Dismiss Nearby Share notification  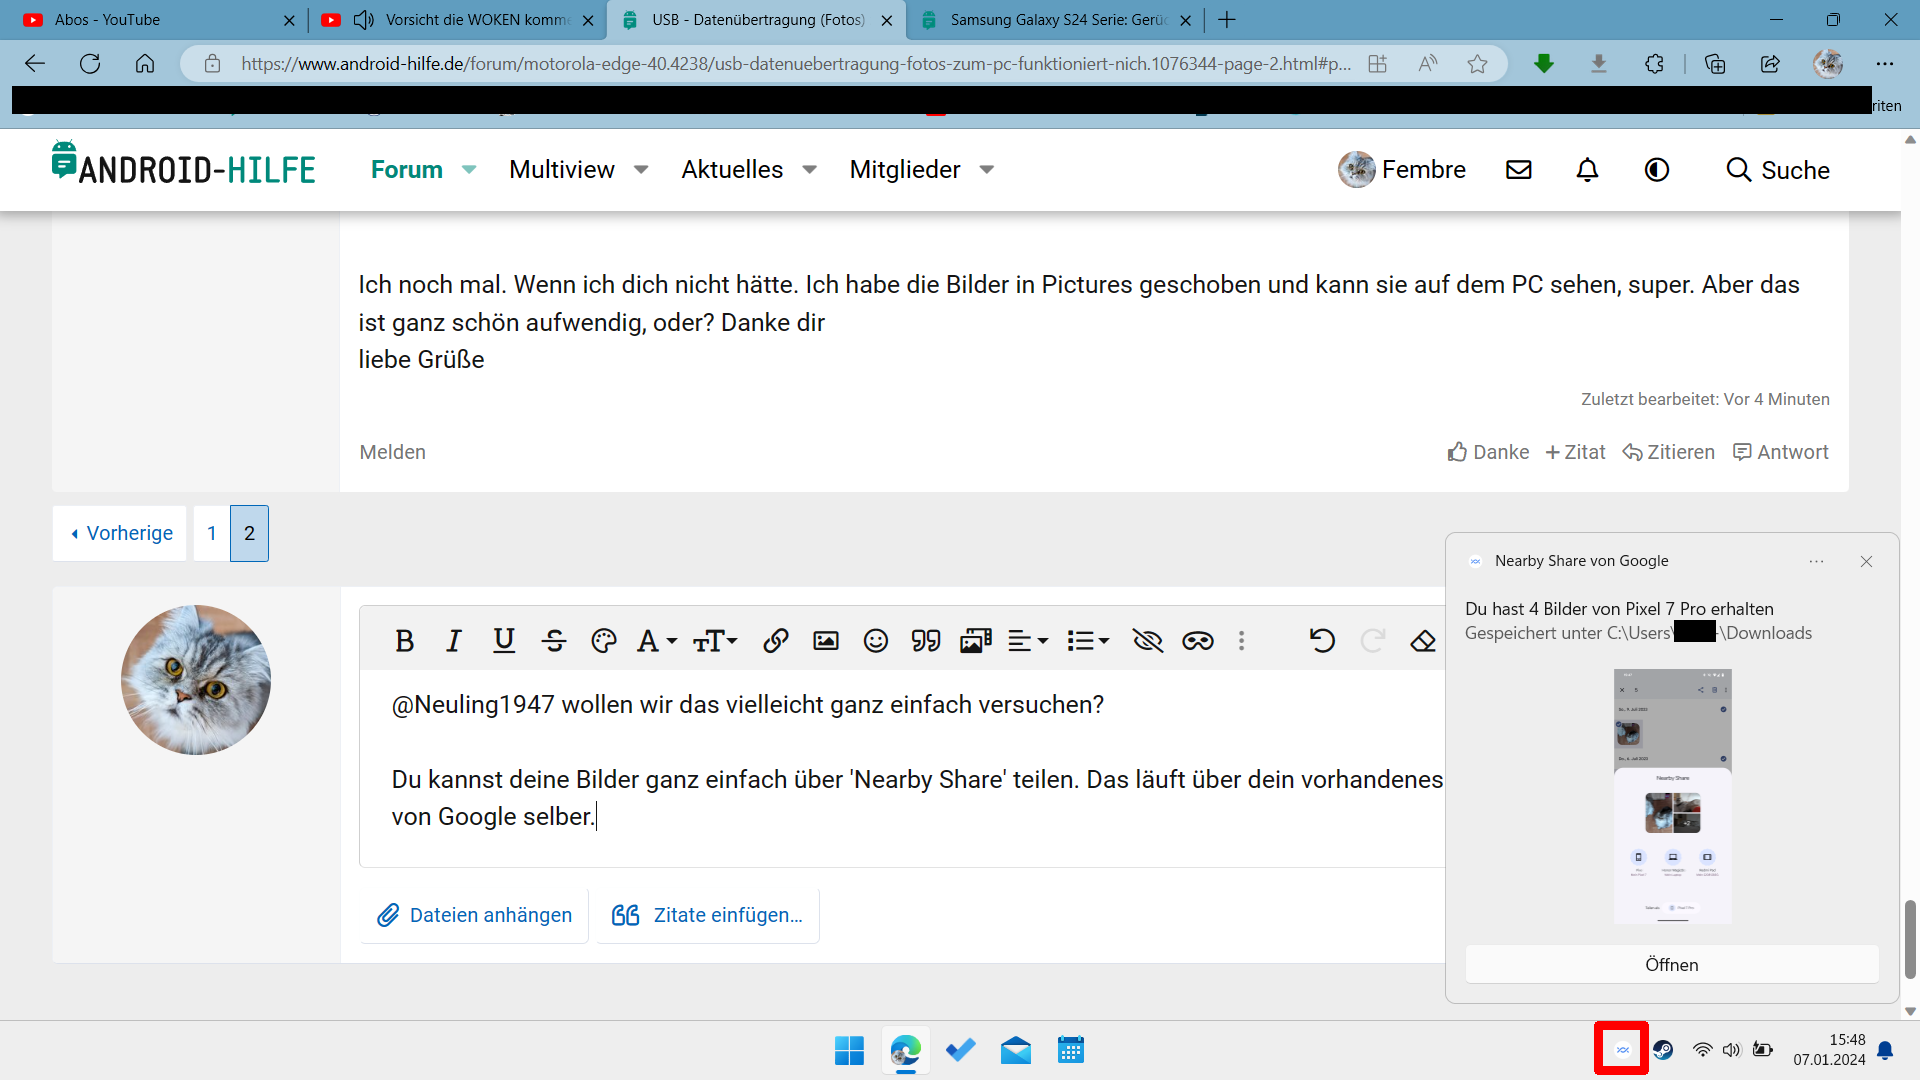1866,562
